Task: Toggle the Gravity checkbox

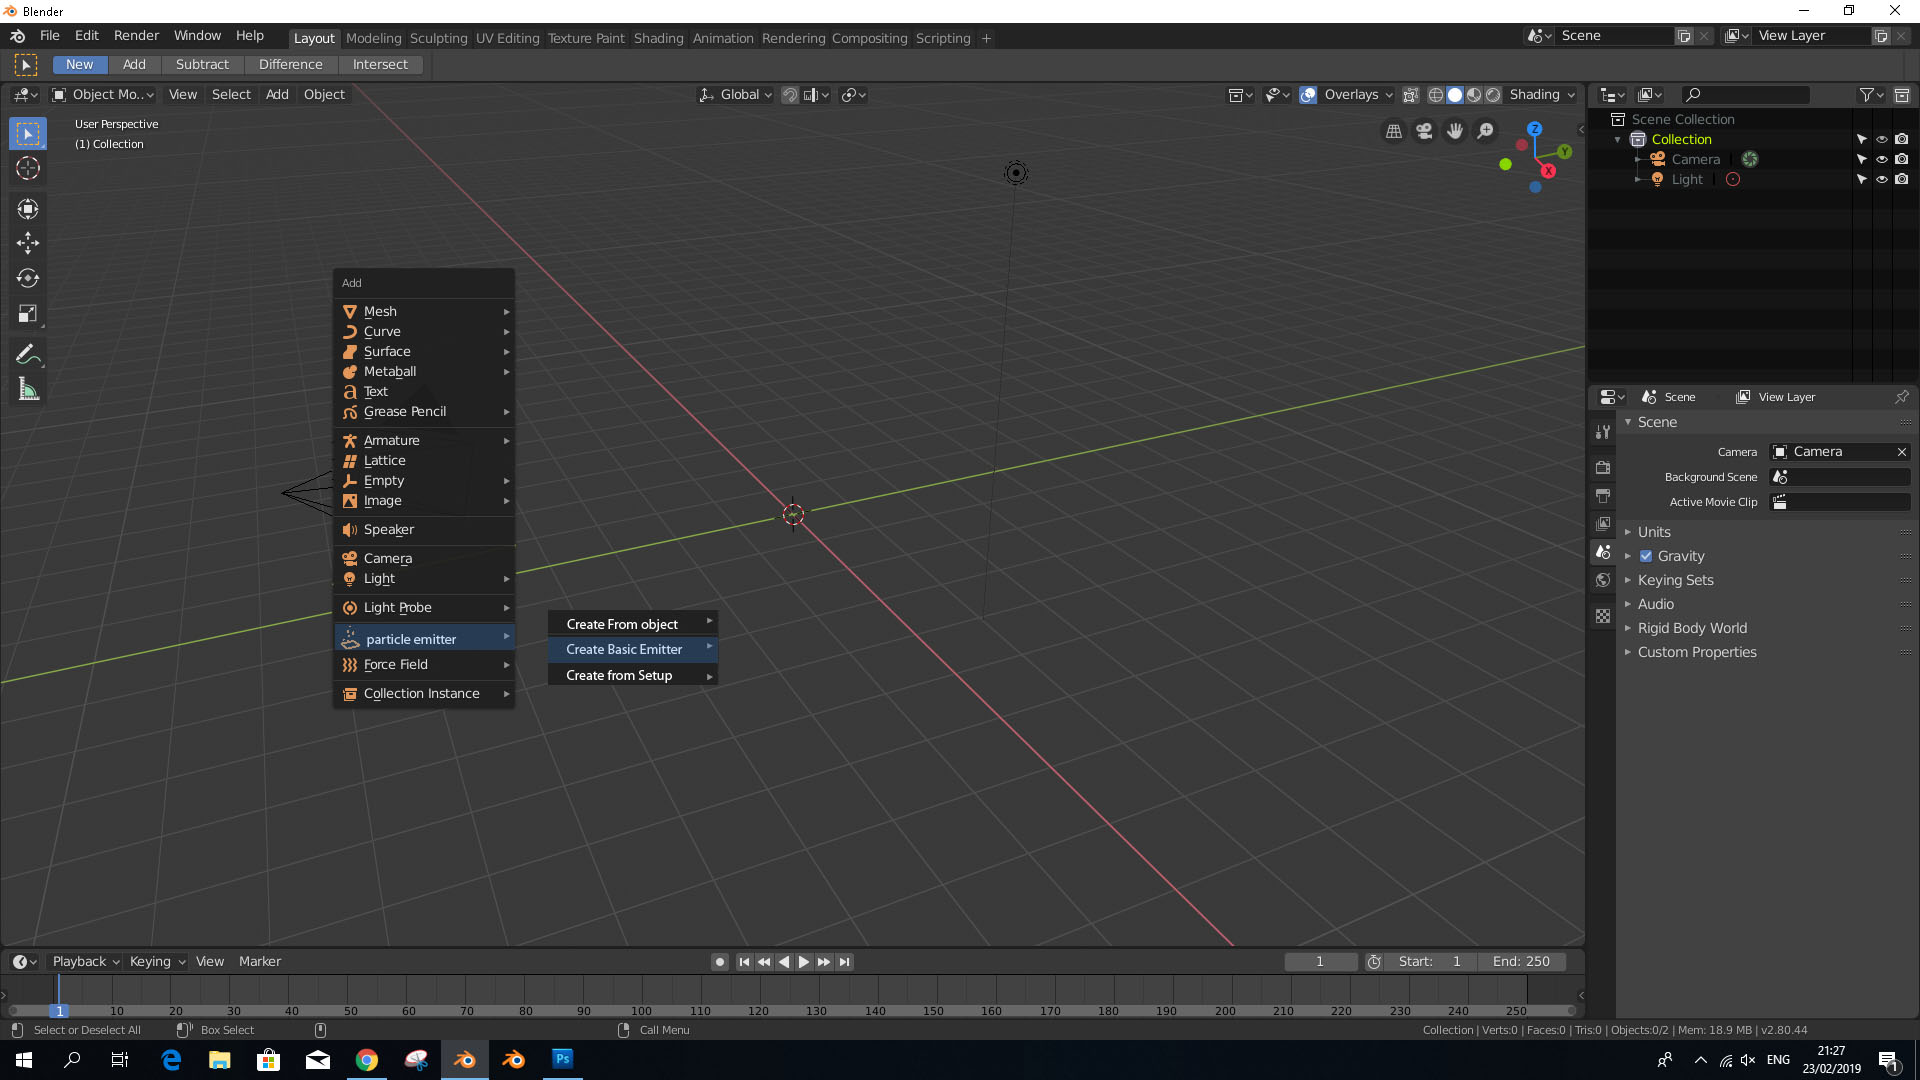Action: pyautogui.click(x=1645, y=556)
